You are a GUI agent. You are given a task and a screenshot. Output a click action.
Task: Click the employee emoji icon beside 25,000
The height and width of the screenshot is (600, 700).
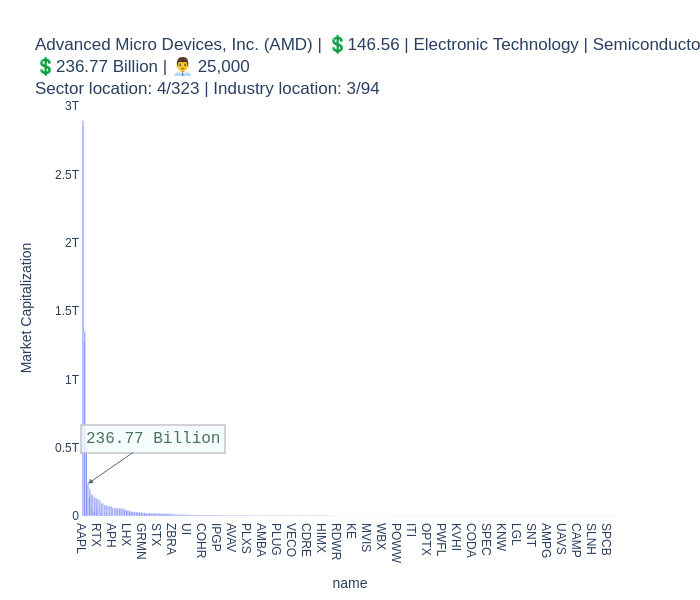(183, 67)
